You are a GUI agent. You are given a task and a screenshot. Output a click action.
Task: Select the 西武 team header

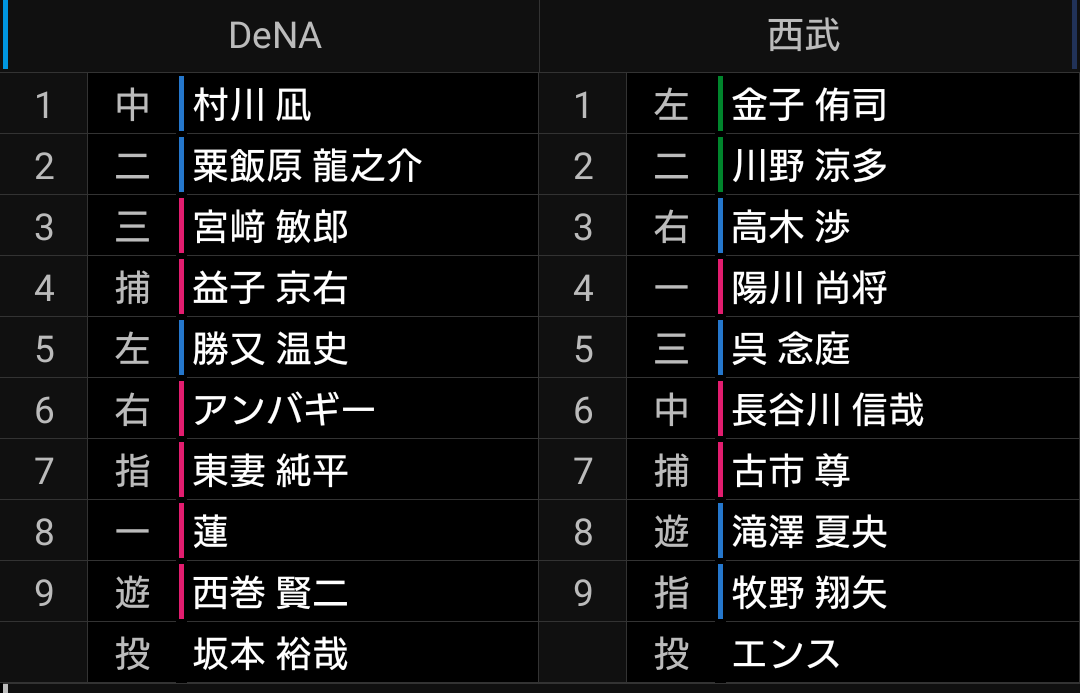point(804,36)
